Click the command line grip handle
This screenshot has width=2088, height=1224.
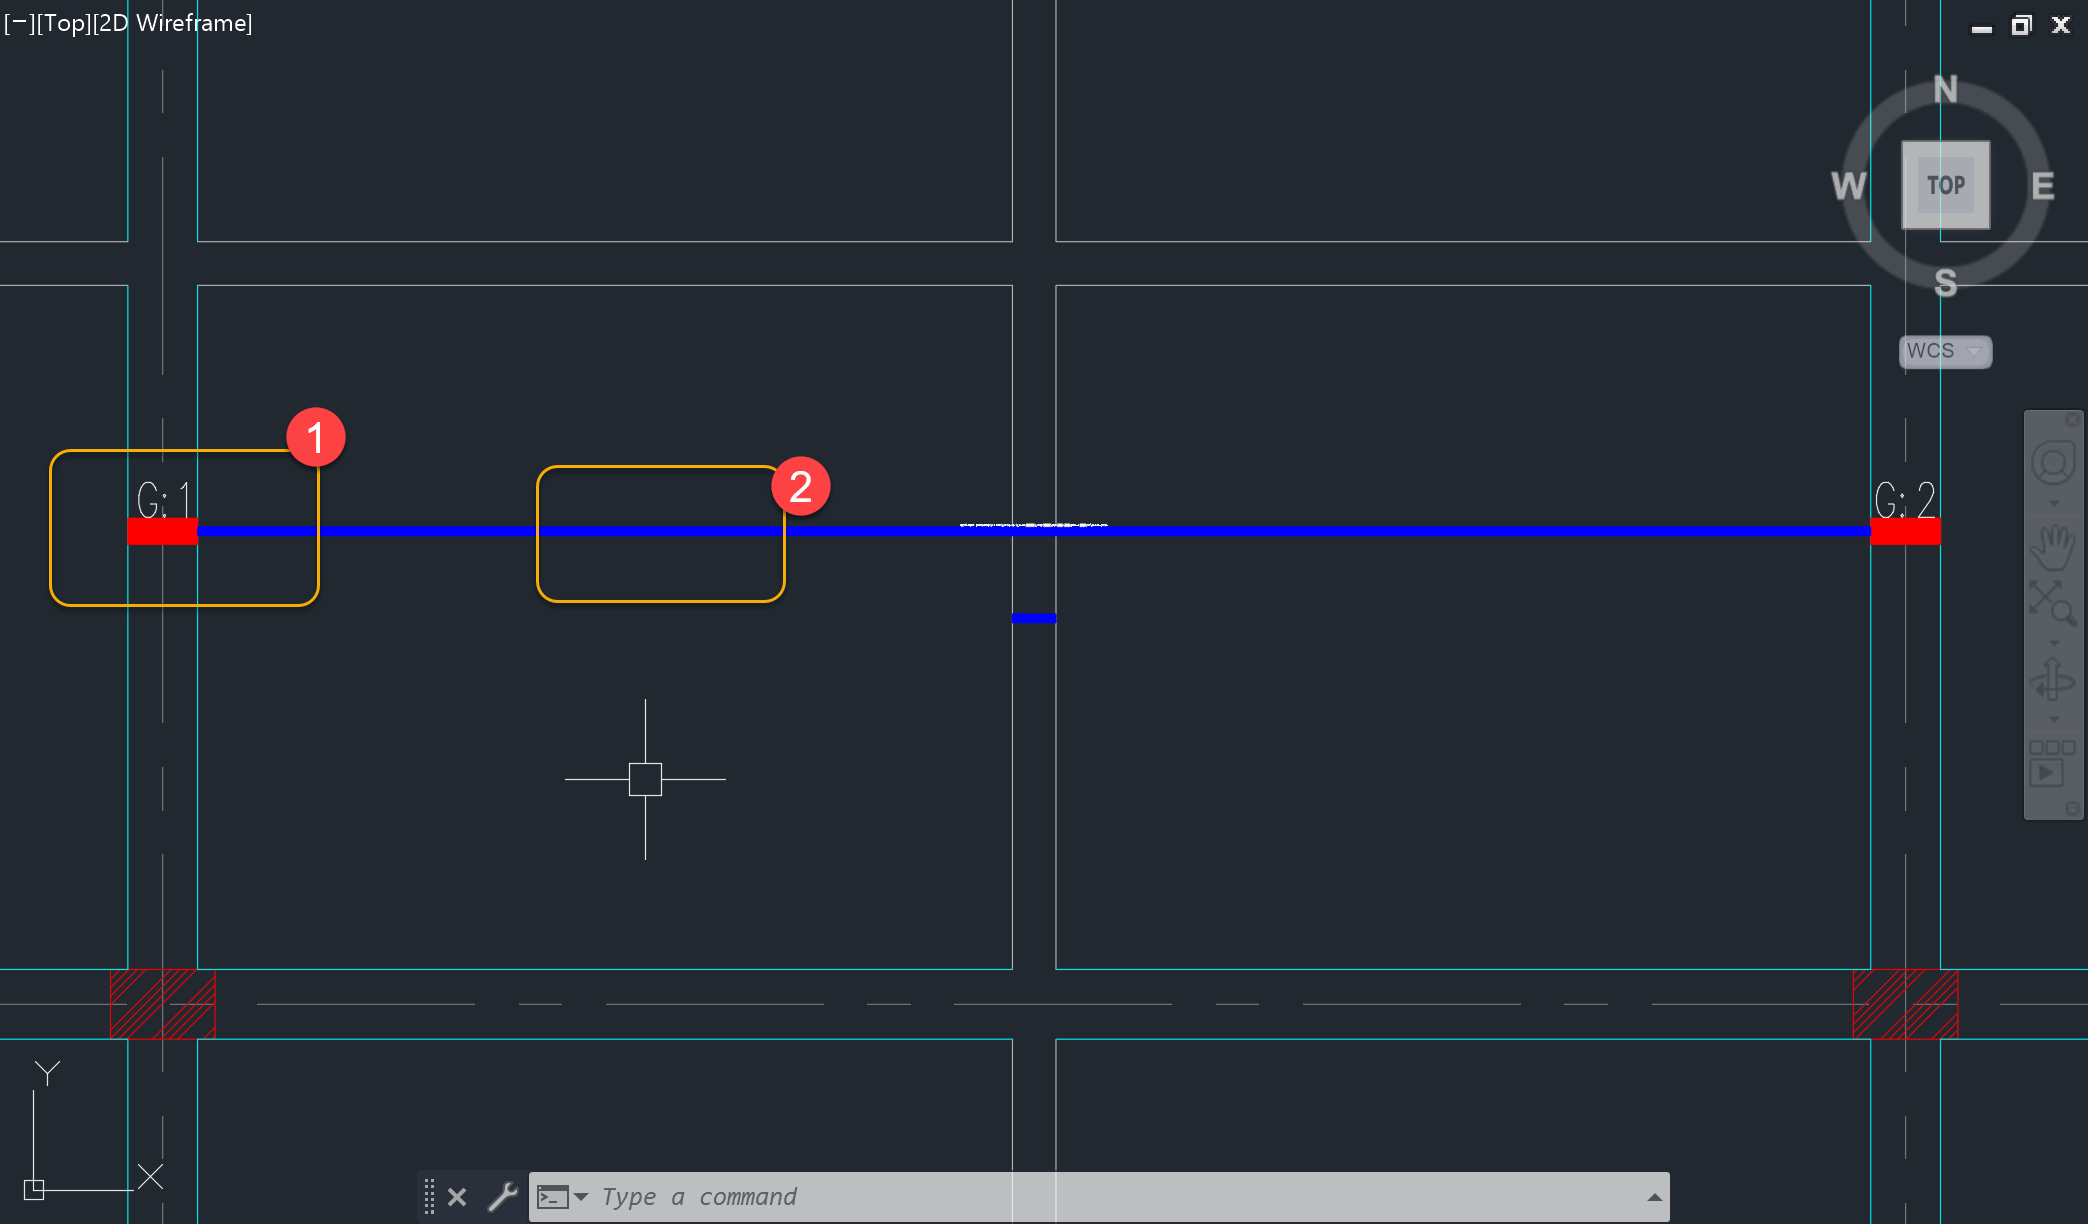pos(429,1197)
